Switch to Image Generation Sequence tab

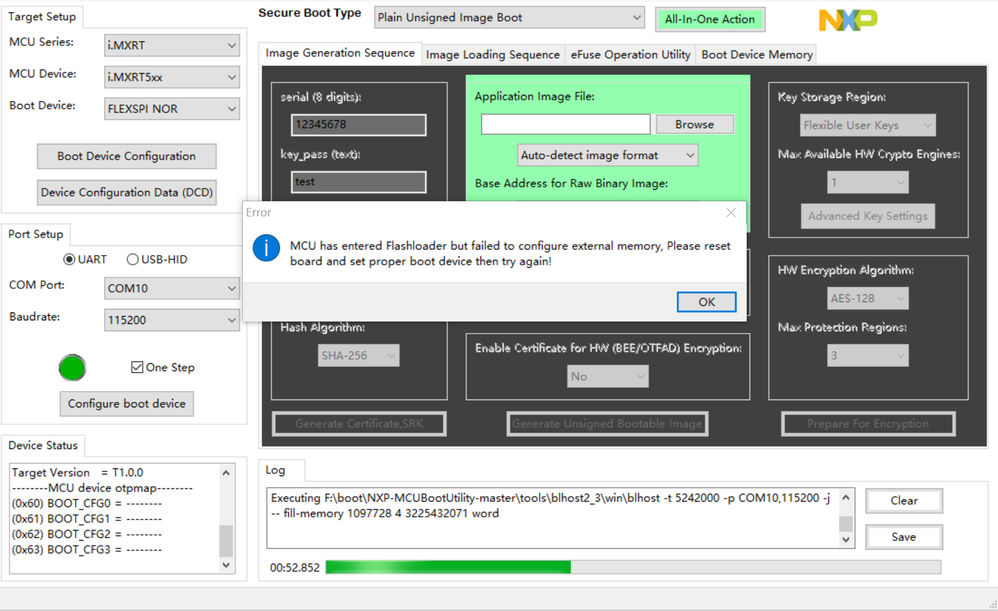point(340,53)
